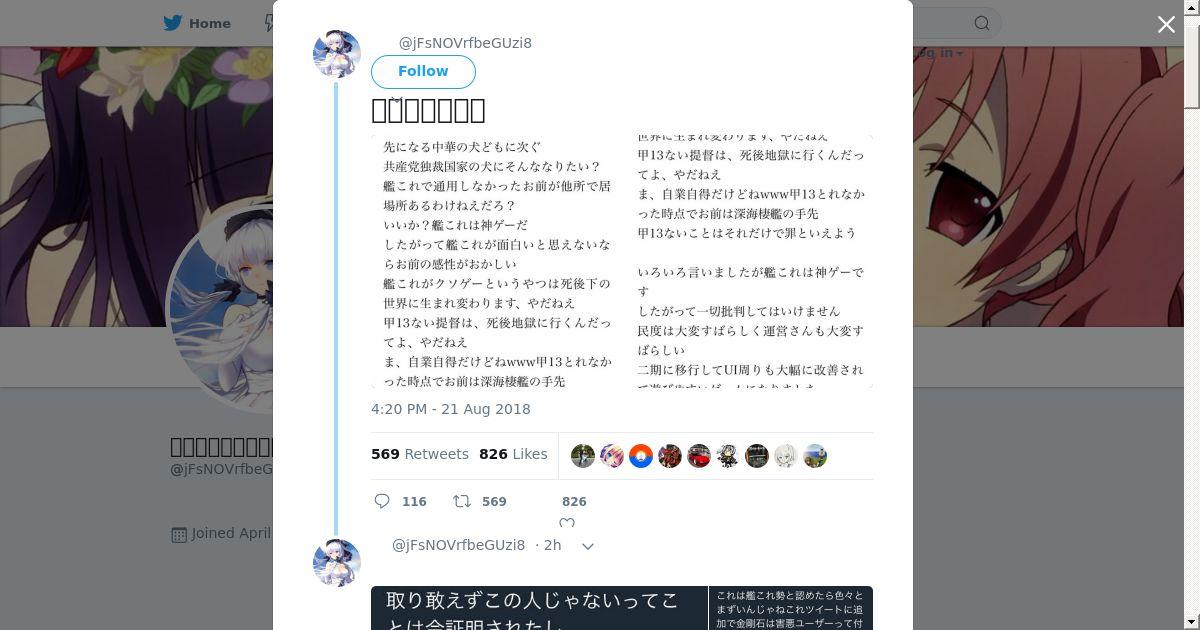Screen dimensions: 1200x630
Task: Follow the user @jFsNOVrfbeGUzi8
Action: [x=423, y=71]
